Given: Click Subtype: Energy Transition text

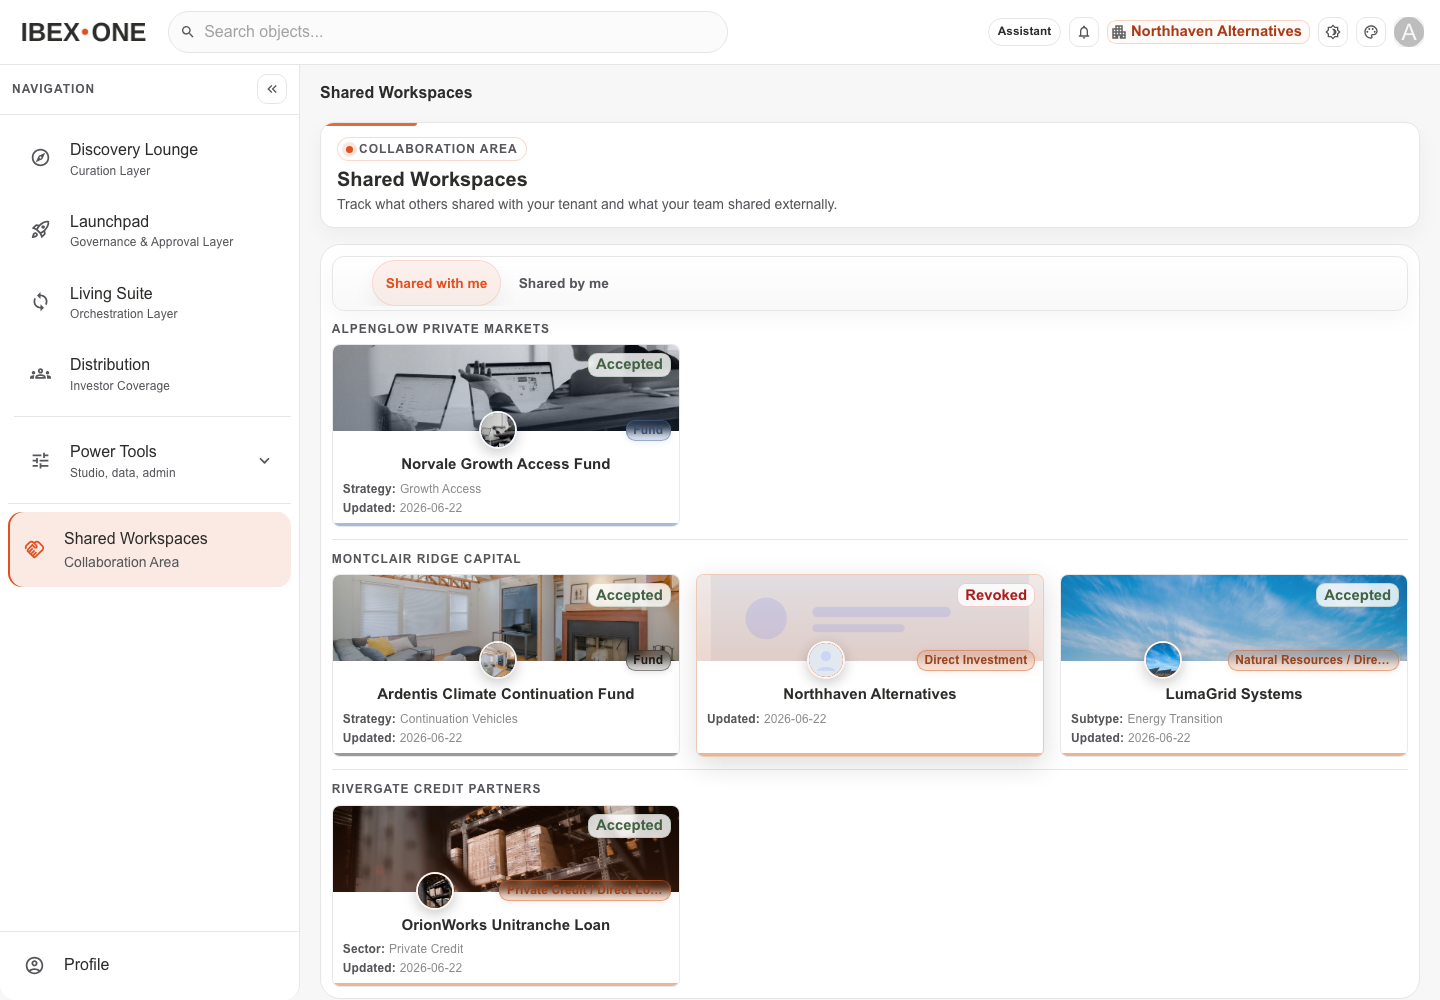Looking at the screenshot, I should (x=1147, y=719).
